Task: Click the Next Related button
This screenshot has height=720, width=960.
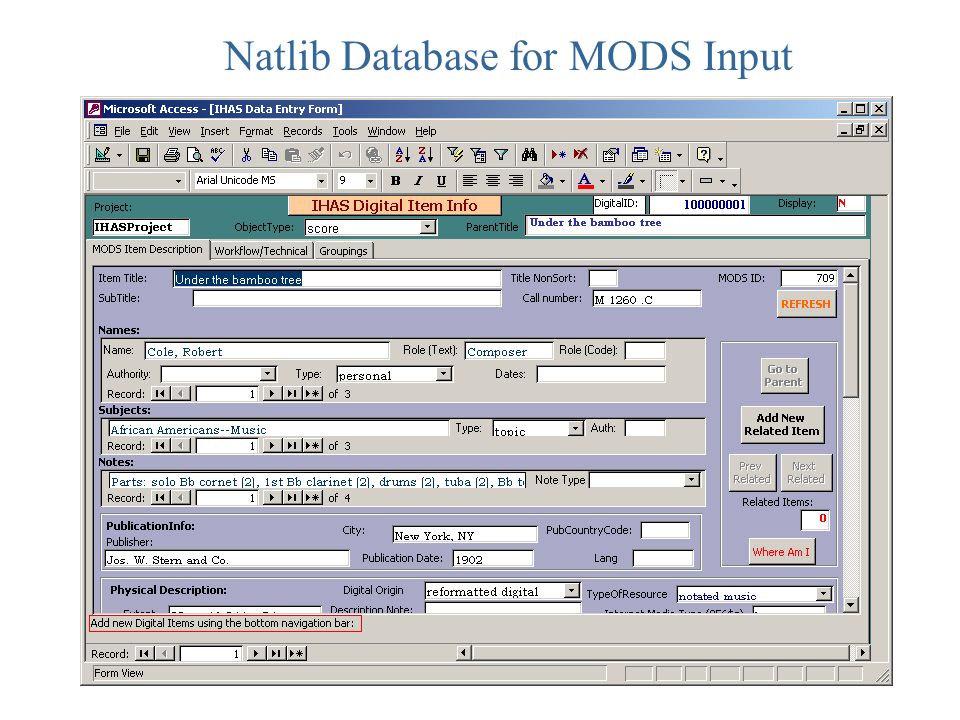Action: (x=806, y=472)
